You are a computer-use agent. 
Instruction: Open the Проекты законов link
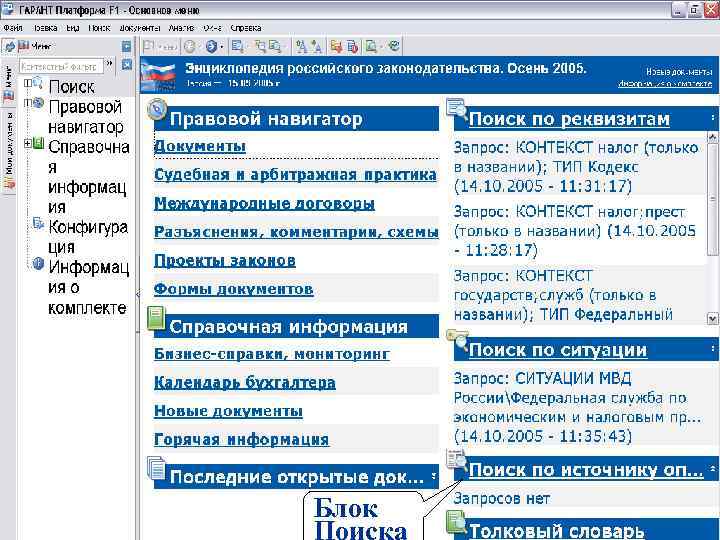225,260
